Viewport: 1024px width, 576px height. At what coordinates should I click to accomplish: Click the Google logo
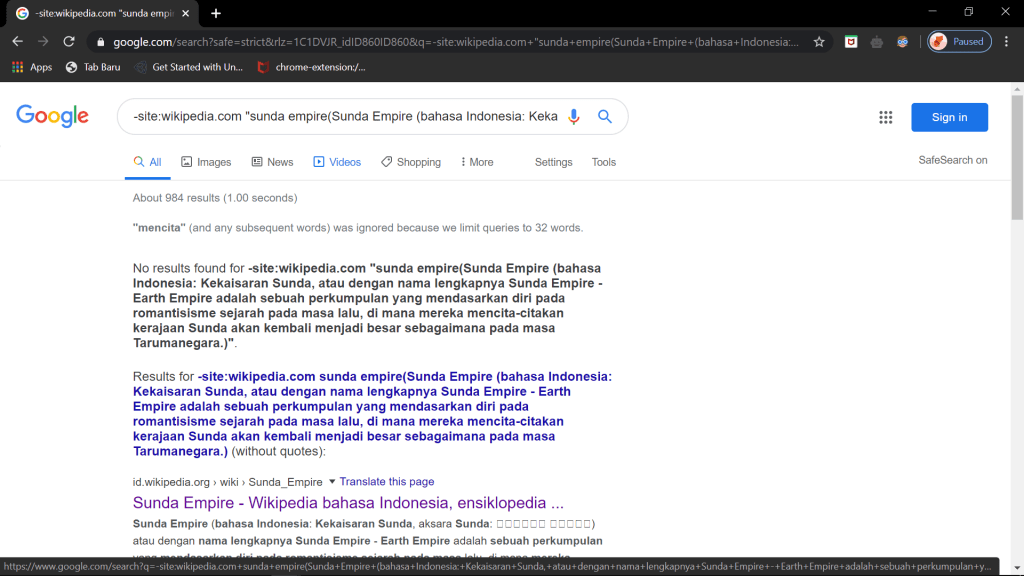click(53, 116)
